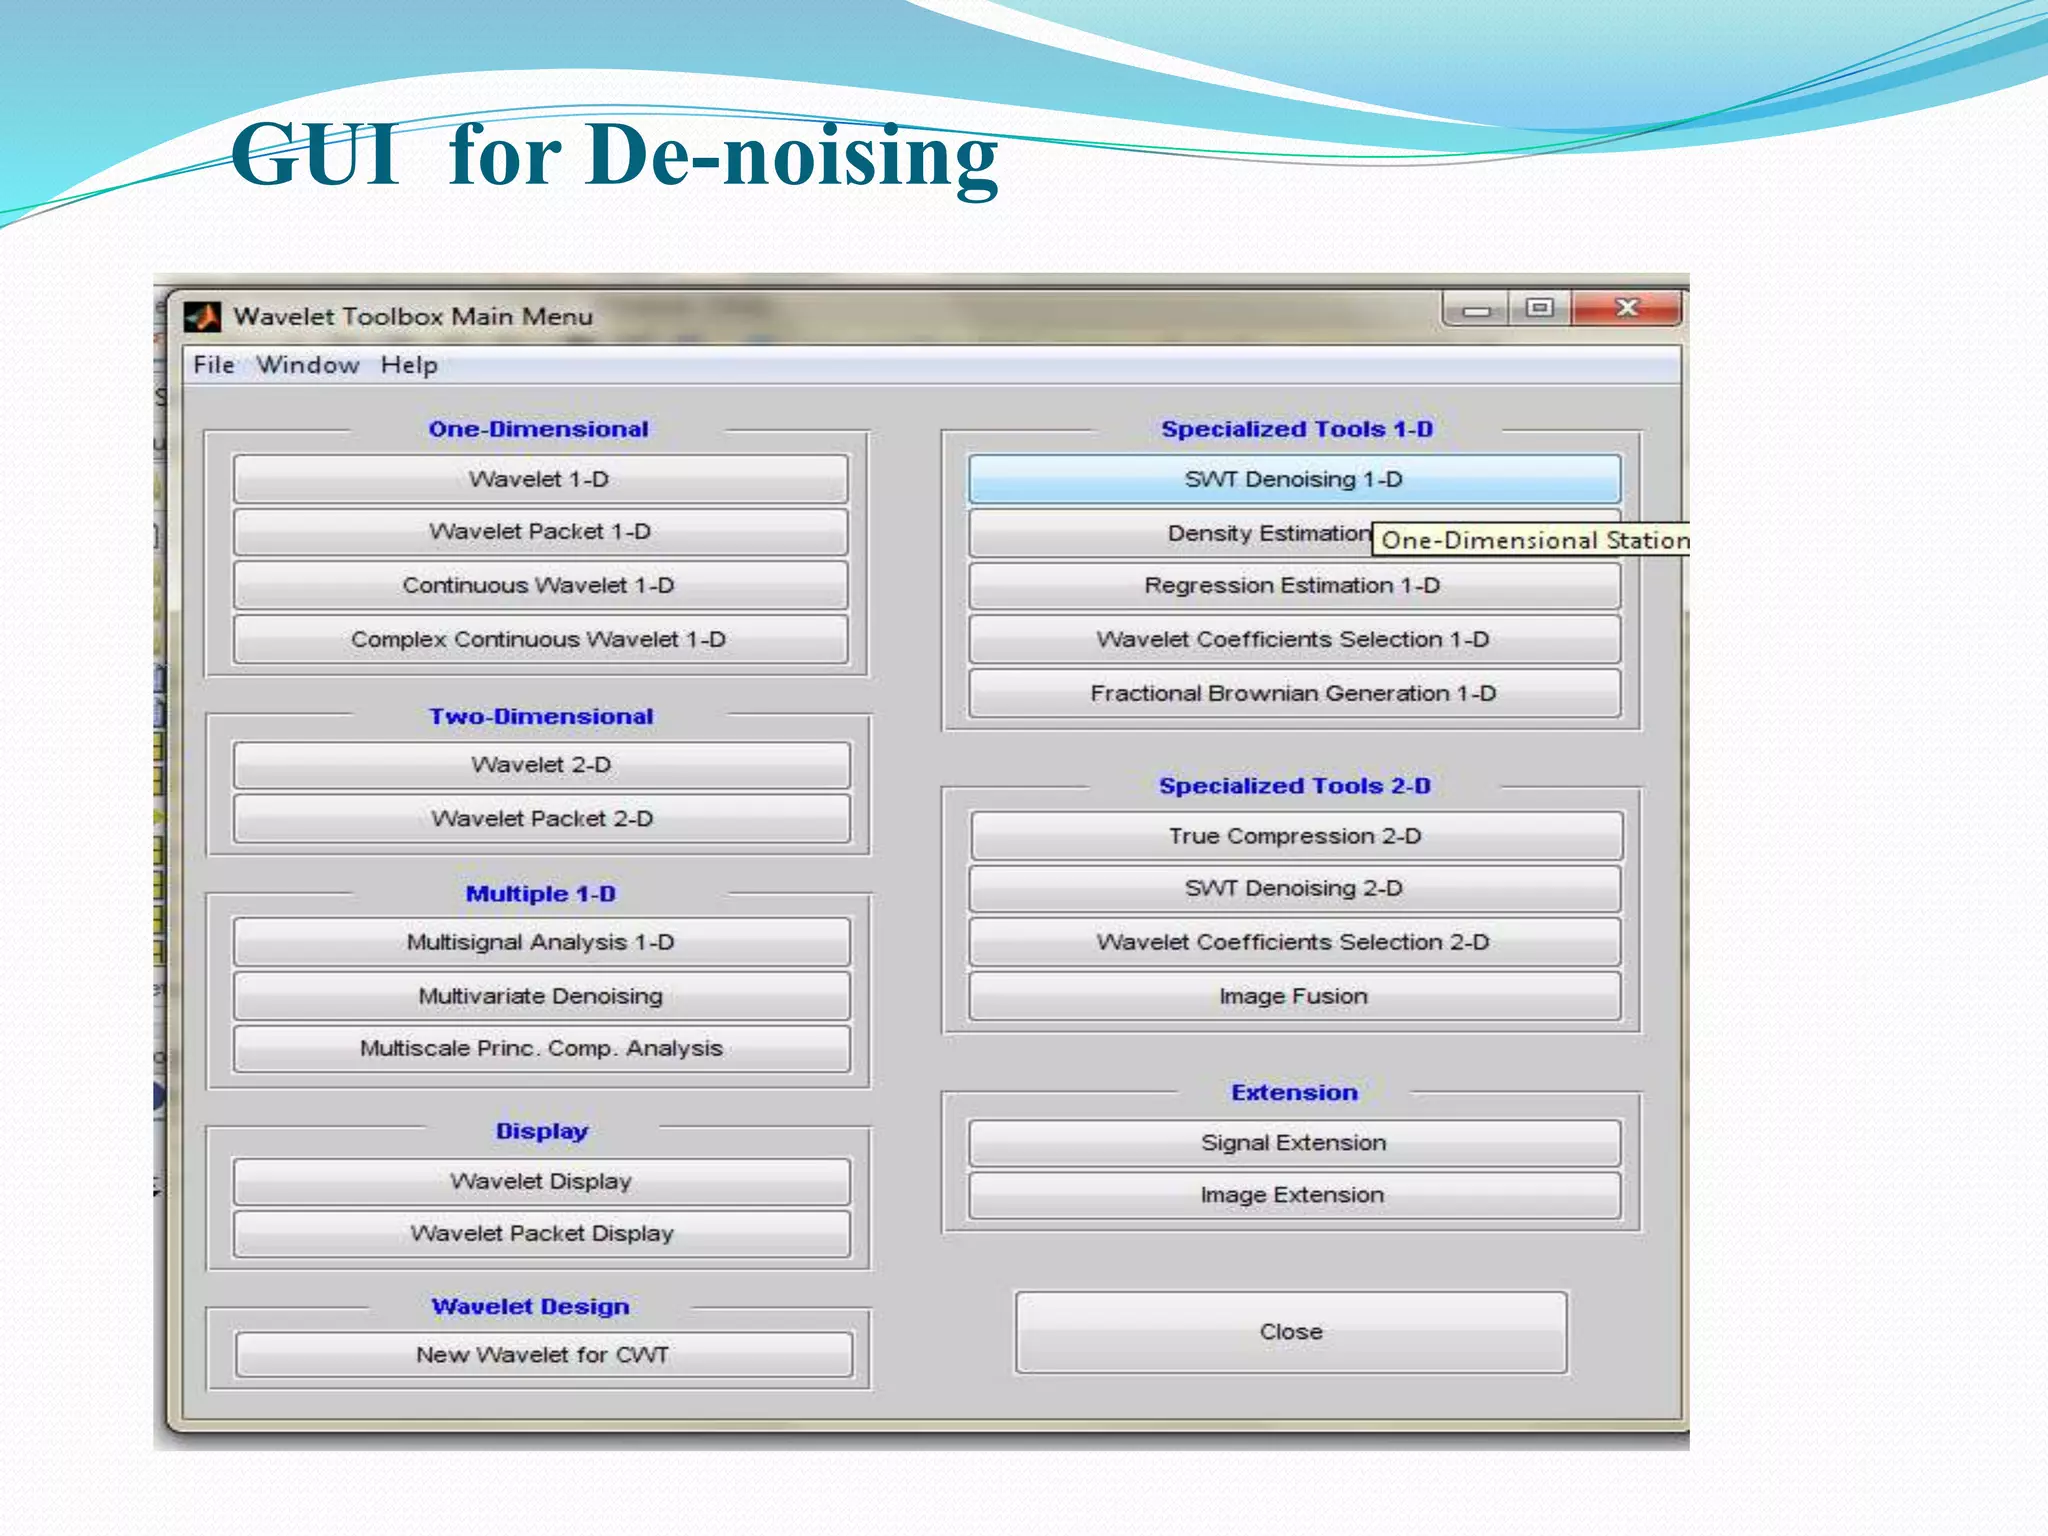The height and width of the screenshot is (1536, 2048).
Task: Click the MATLAB icon in the title bar
Action: point(202,317)
